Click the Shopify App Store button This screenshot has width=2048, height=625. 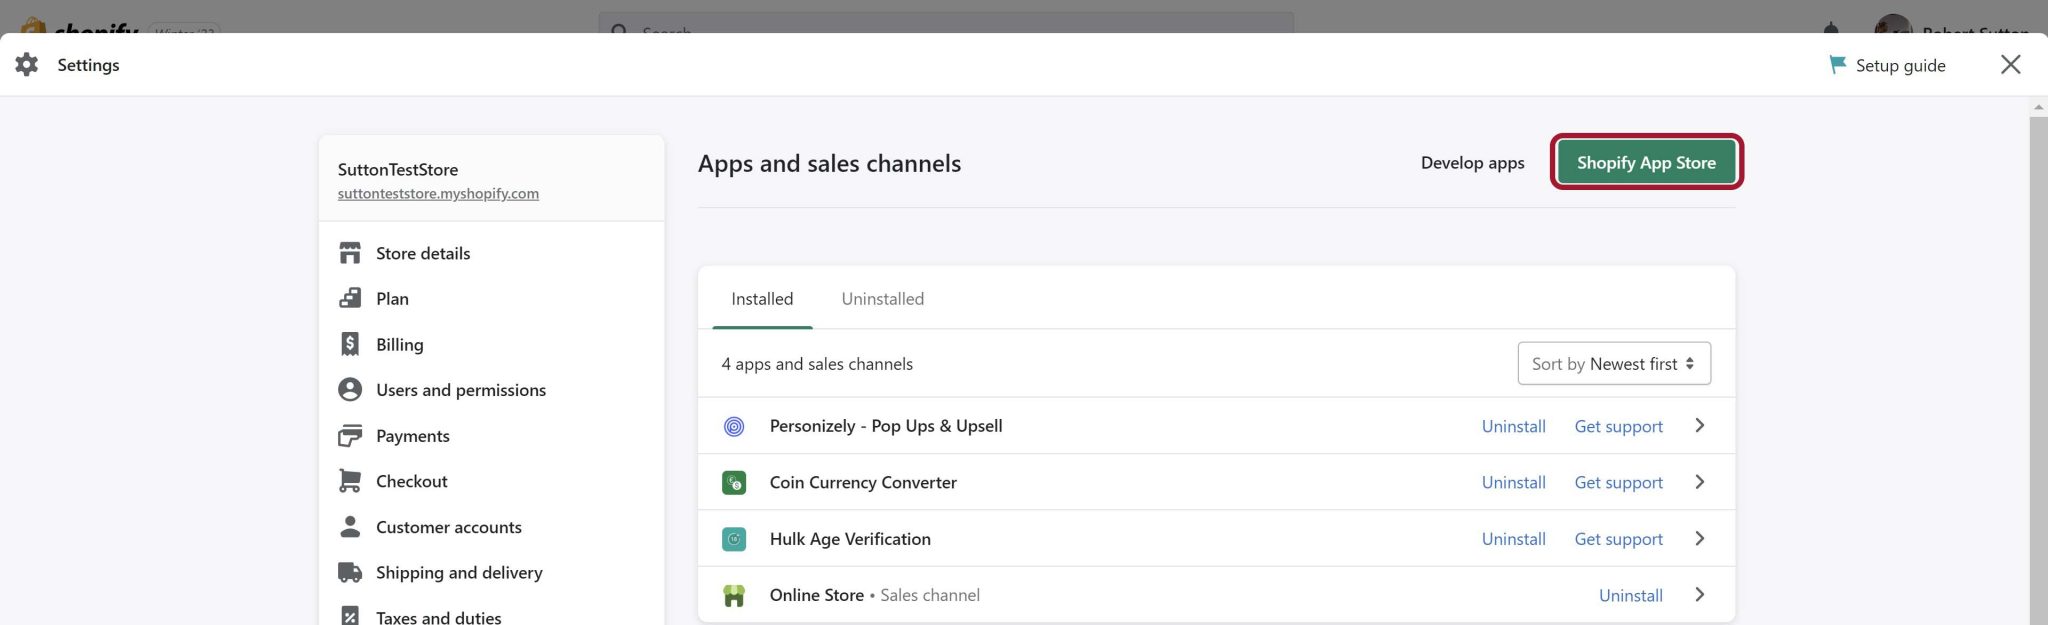coord(1646,162)
